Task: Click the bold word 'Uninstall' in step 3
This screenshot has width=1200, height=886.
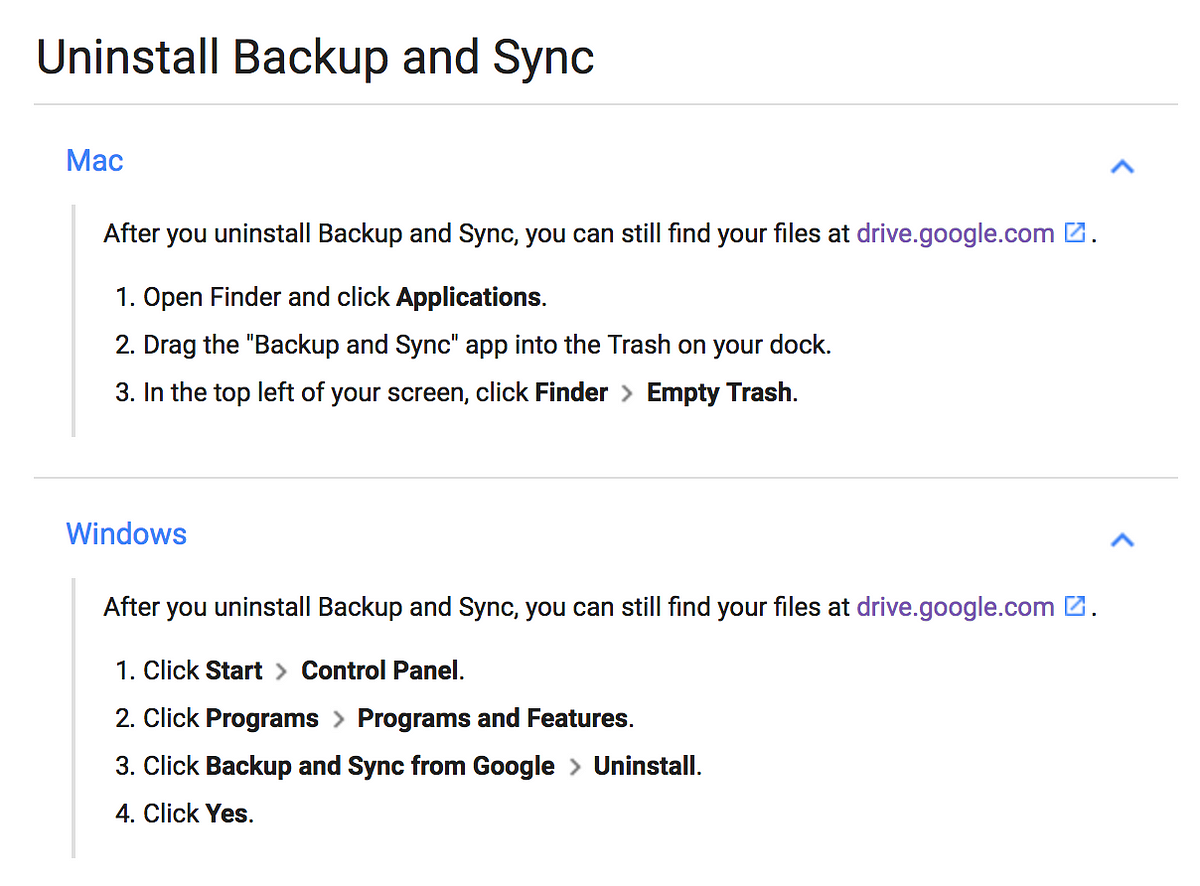Action: [x=645, y=766]
